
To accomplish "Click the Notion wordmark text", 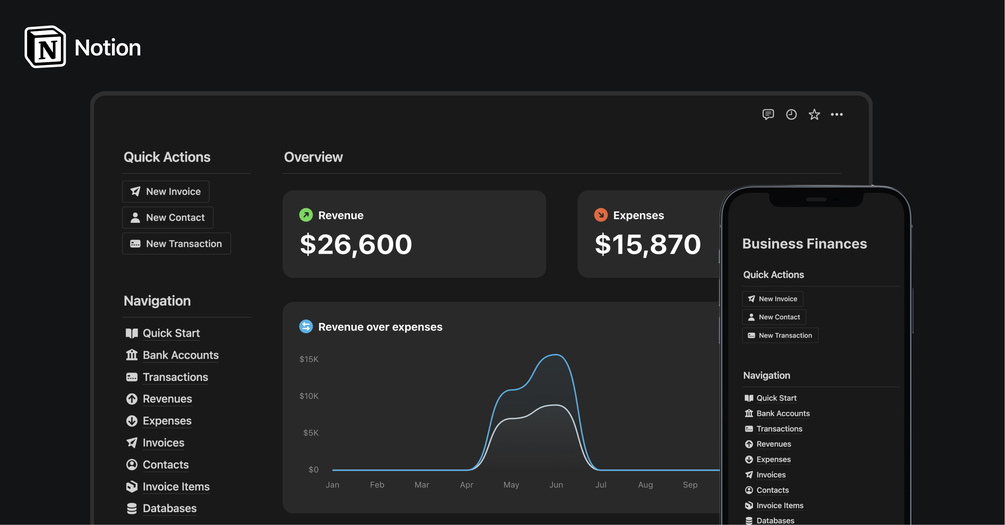I will (108, 47).
